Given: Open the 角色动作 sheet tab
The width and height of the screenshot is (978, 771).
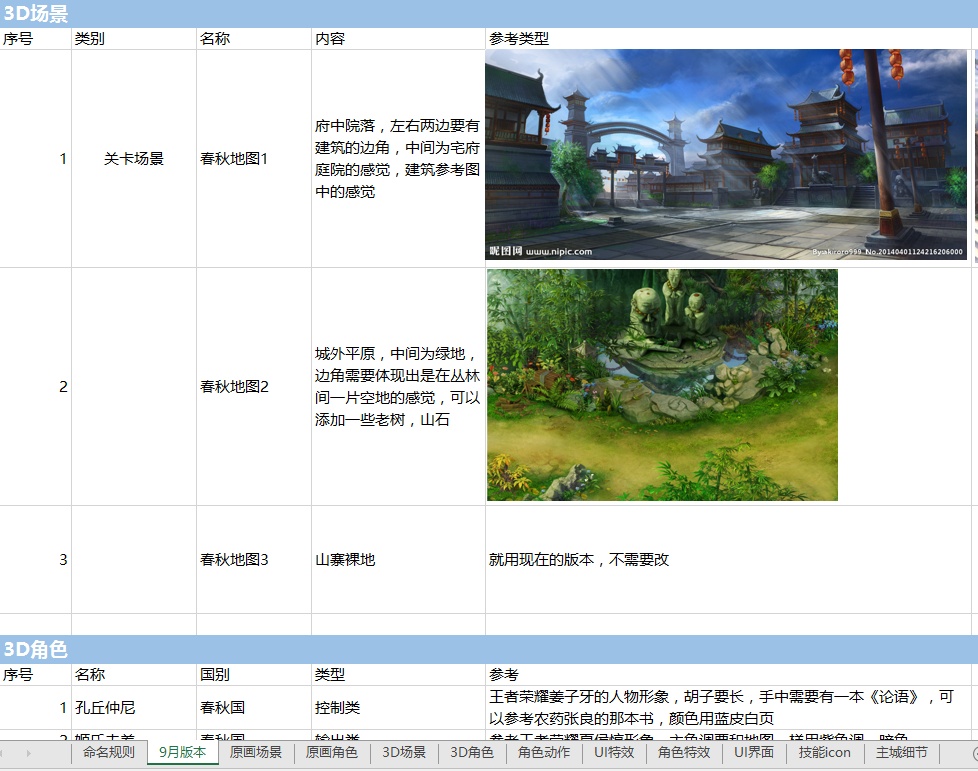Looking at the screenshot, I should (544, 752).
